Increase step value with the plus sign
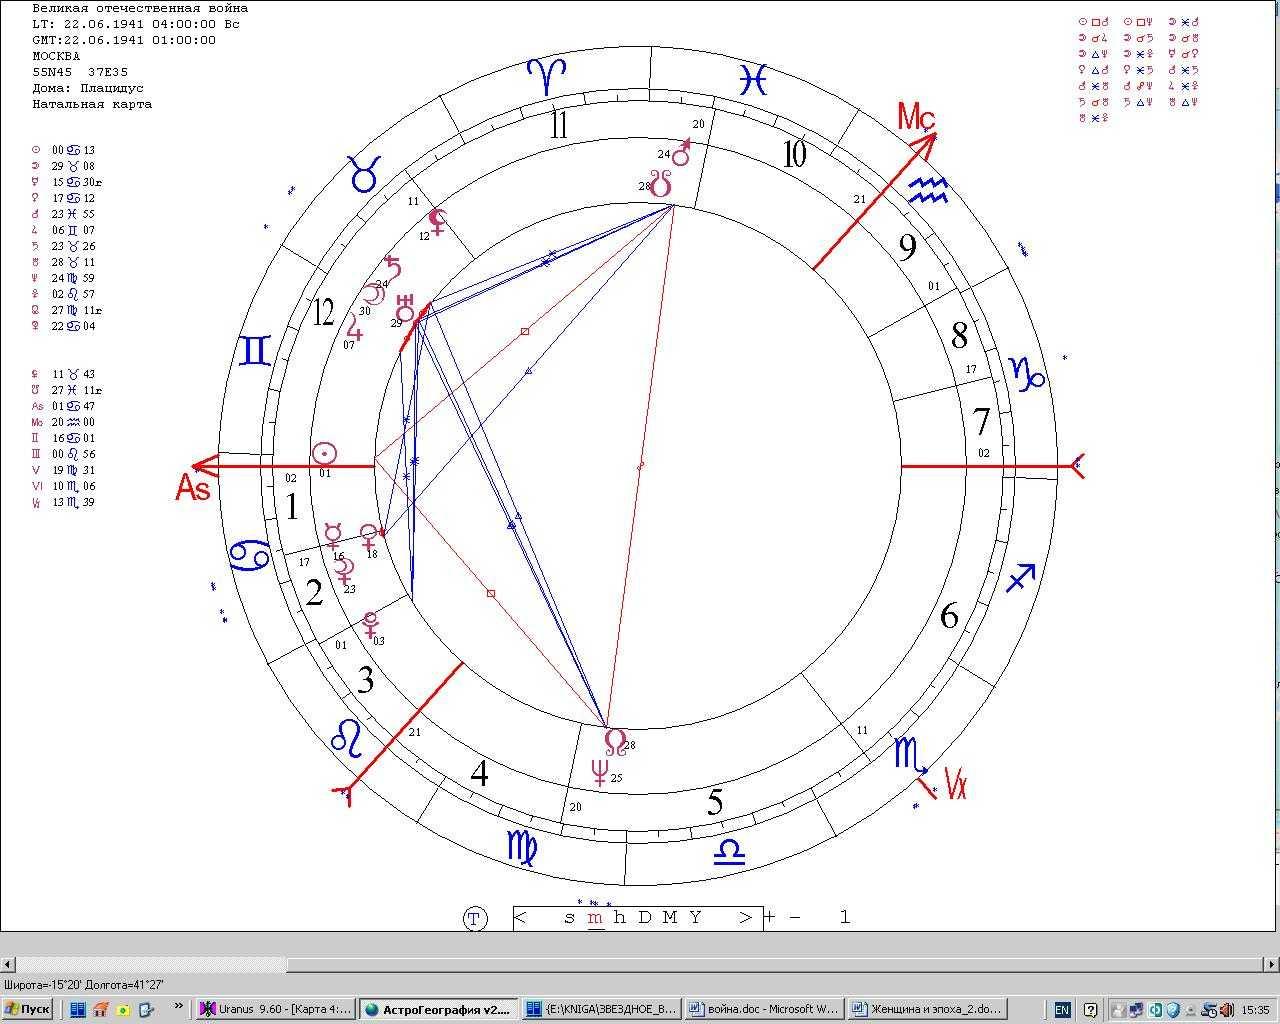 [770, 918]
